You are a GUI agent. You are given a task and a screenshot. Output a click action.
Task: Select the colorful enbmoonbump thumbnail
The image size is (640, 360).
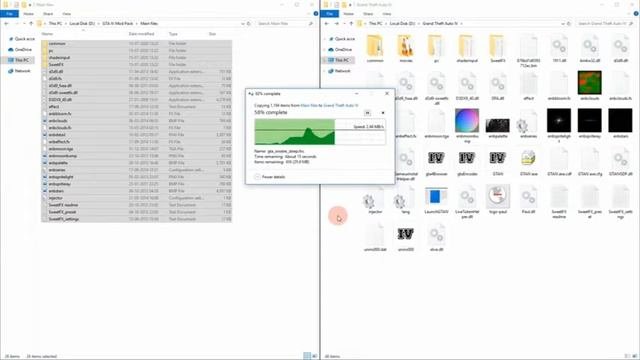click(x=467, y=120)
